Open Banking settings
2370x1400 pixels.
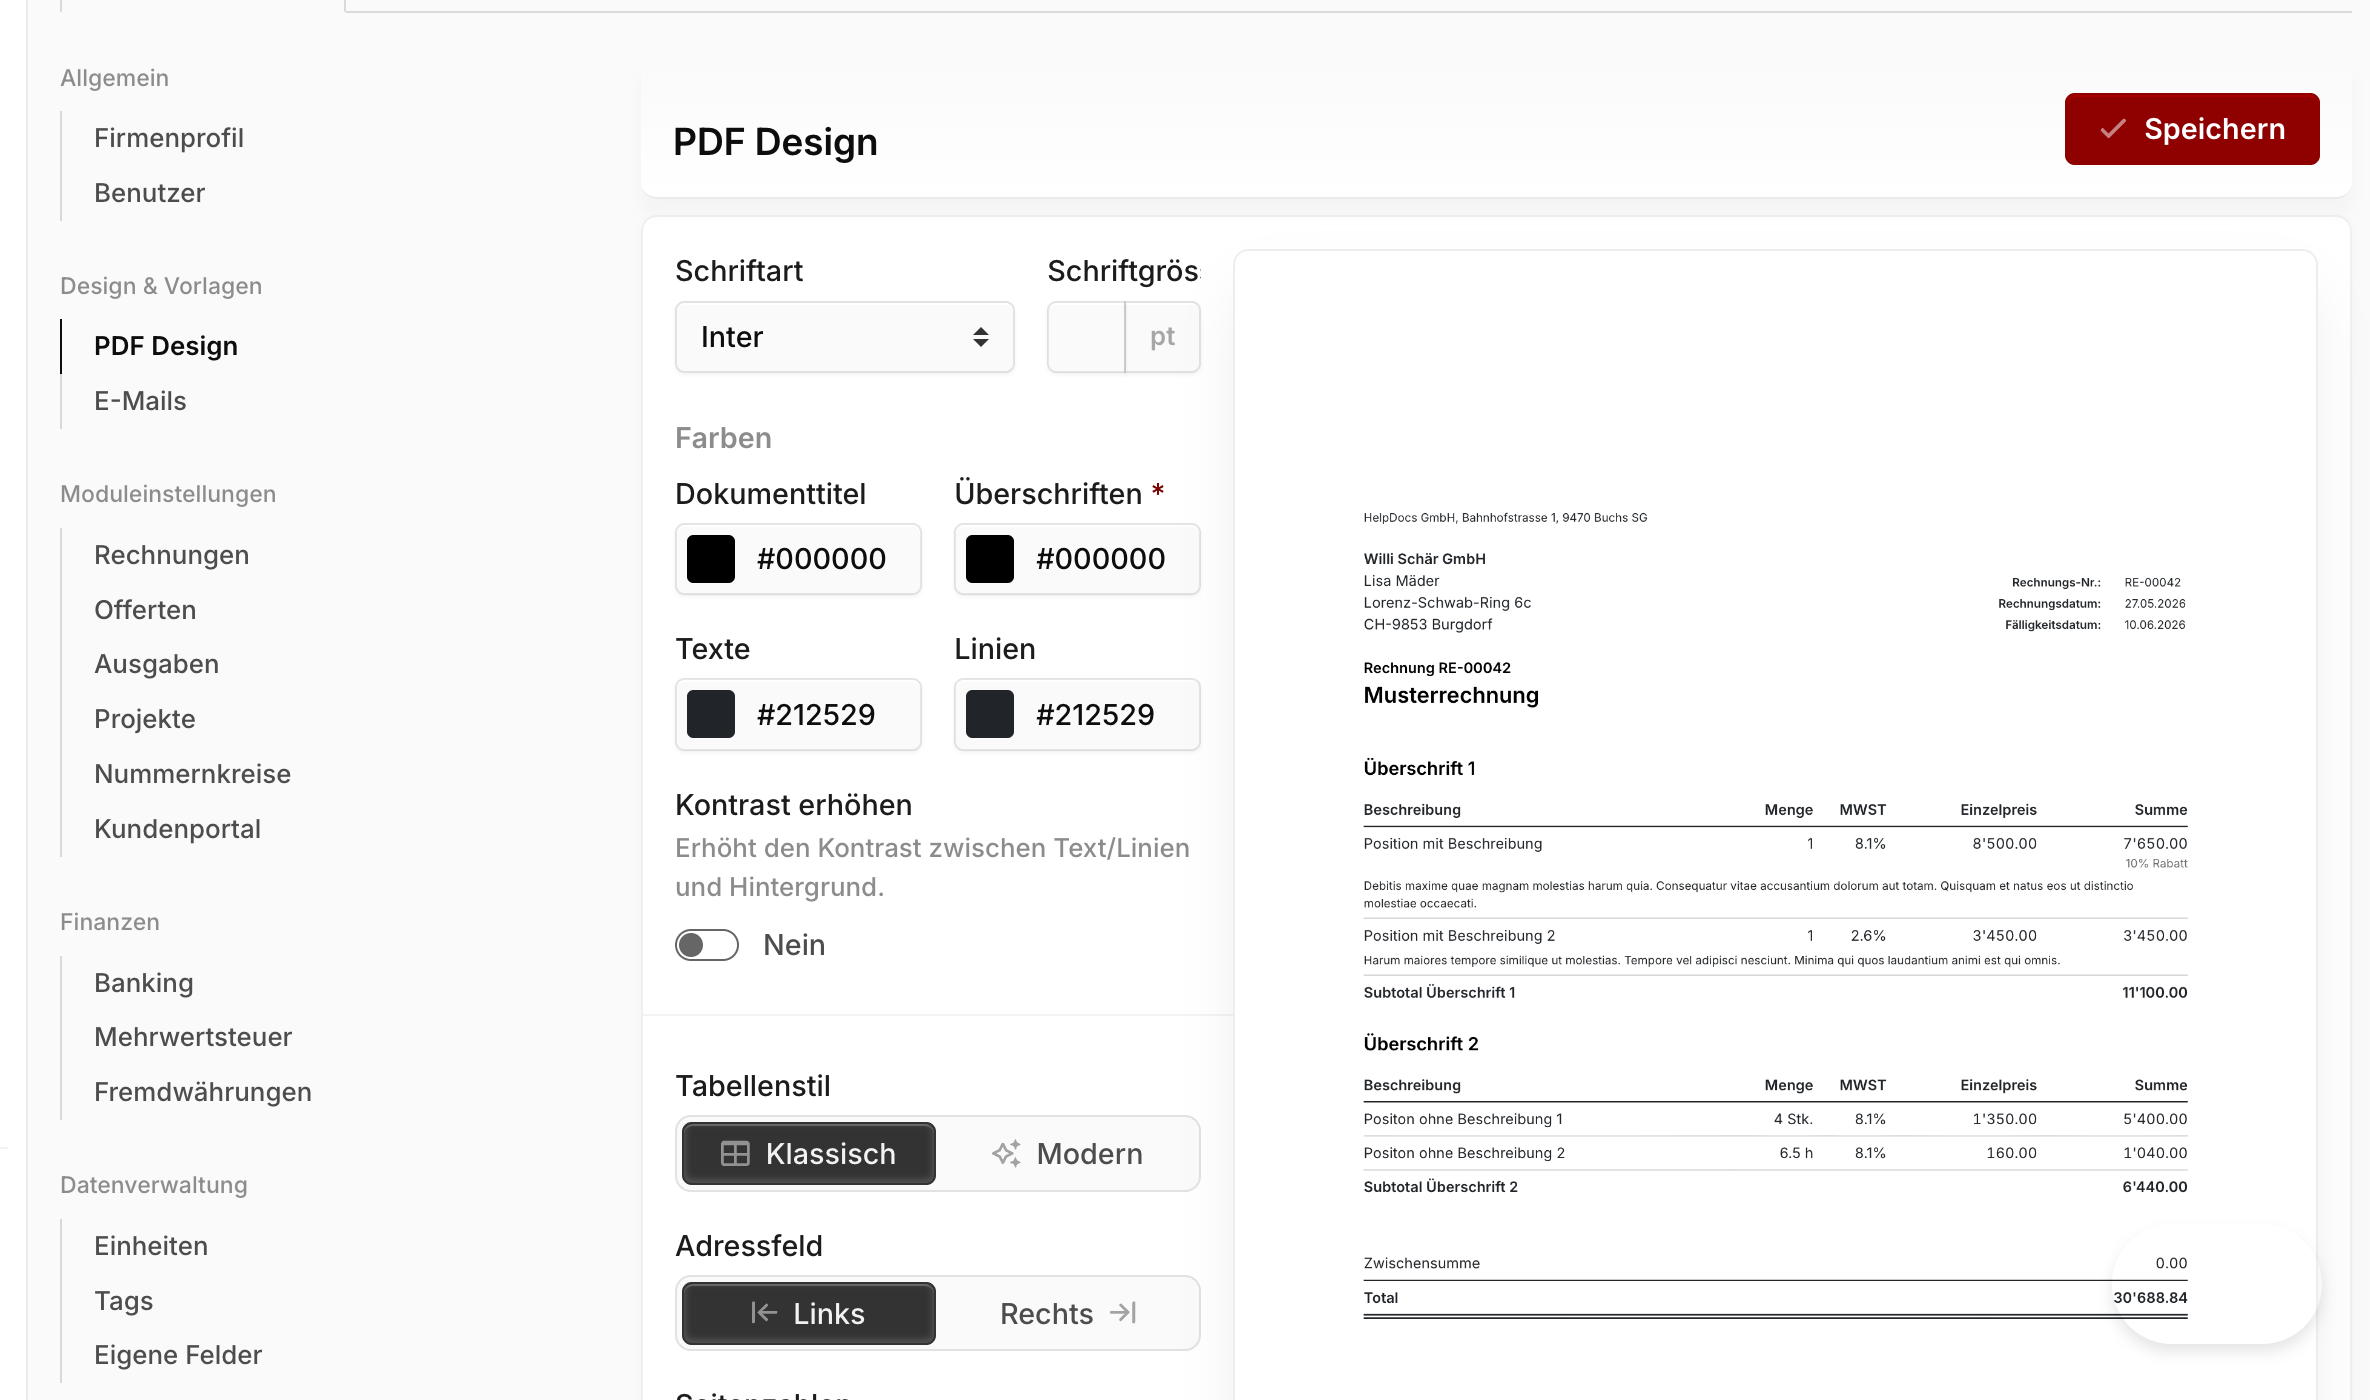144,983
